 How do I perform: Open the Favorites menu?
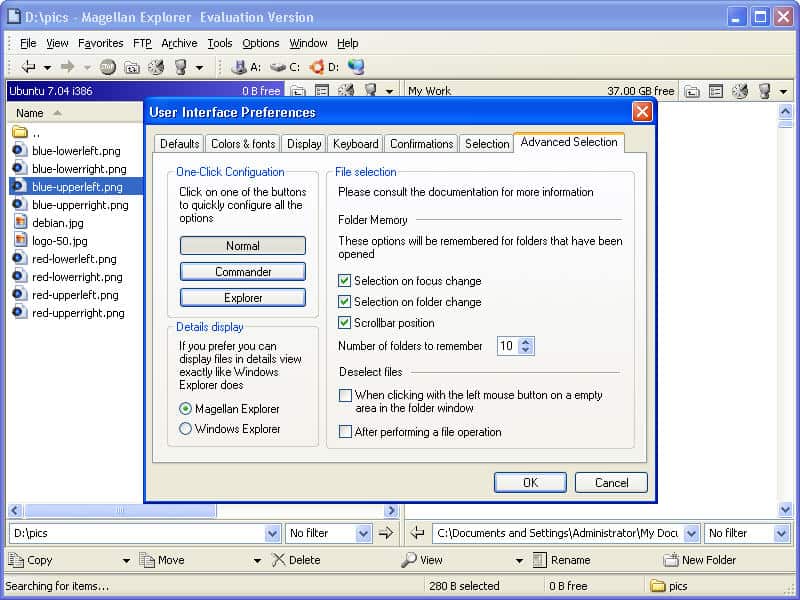100,43
